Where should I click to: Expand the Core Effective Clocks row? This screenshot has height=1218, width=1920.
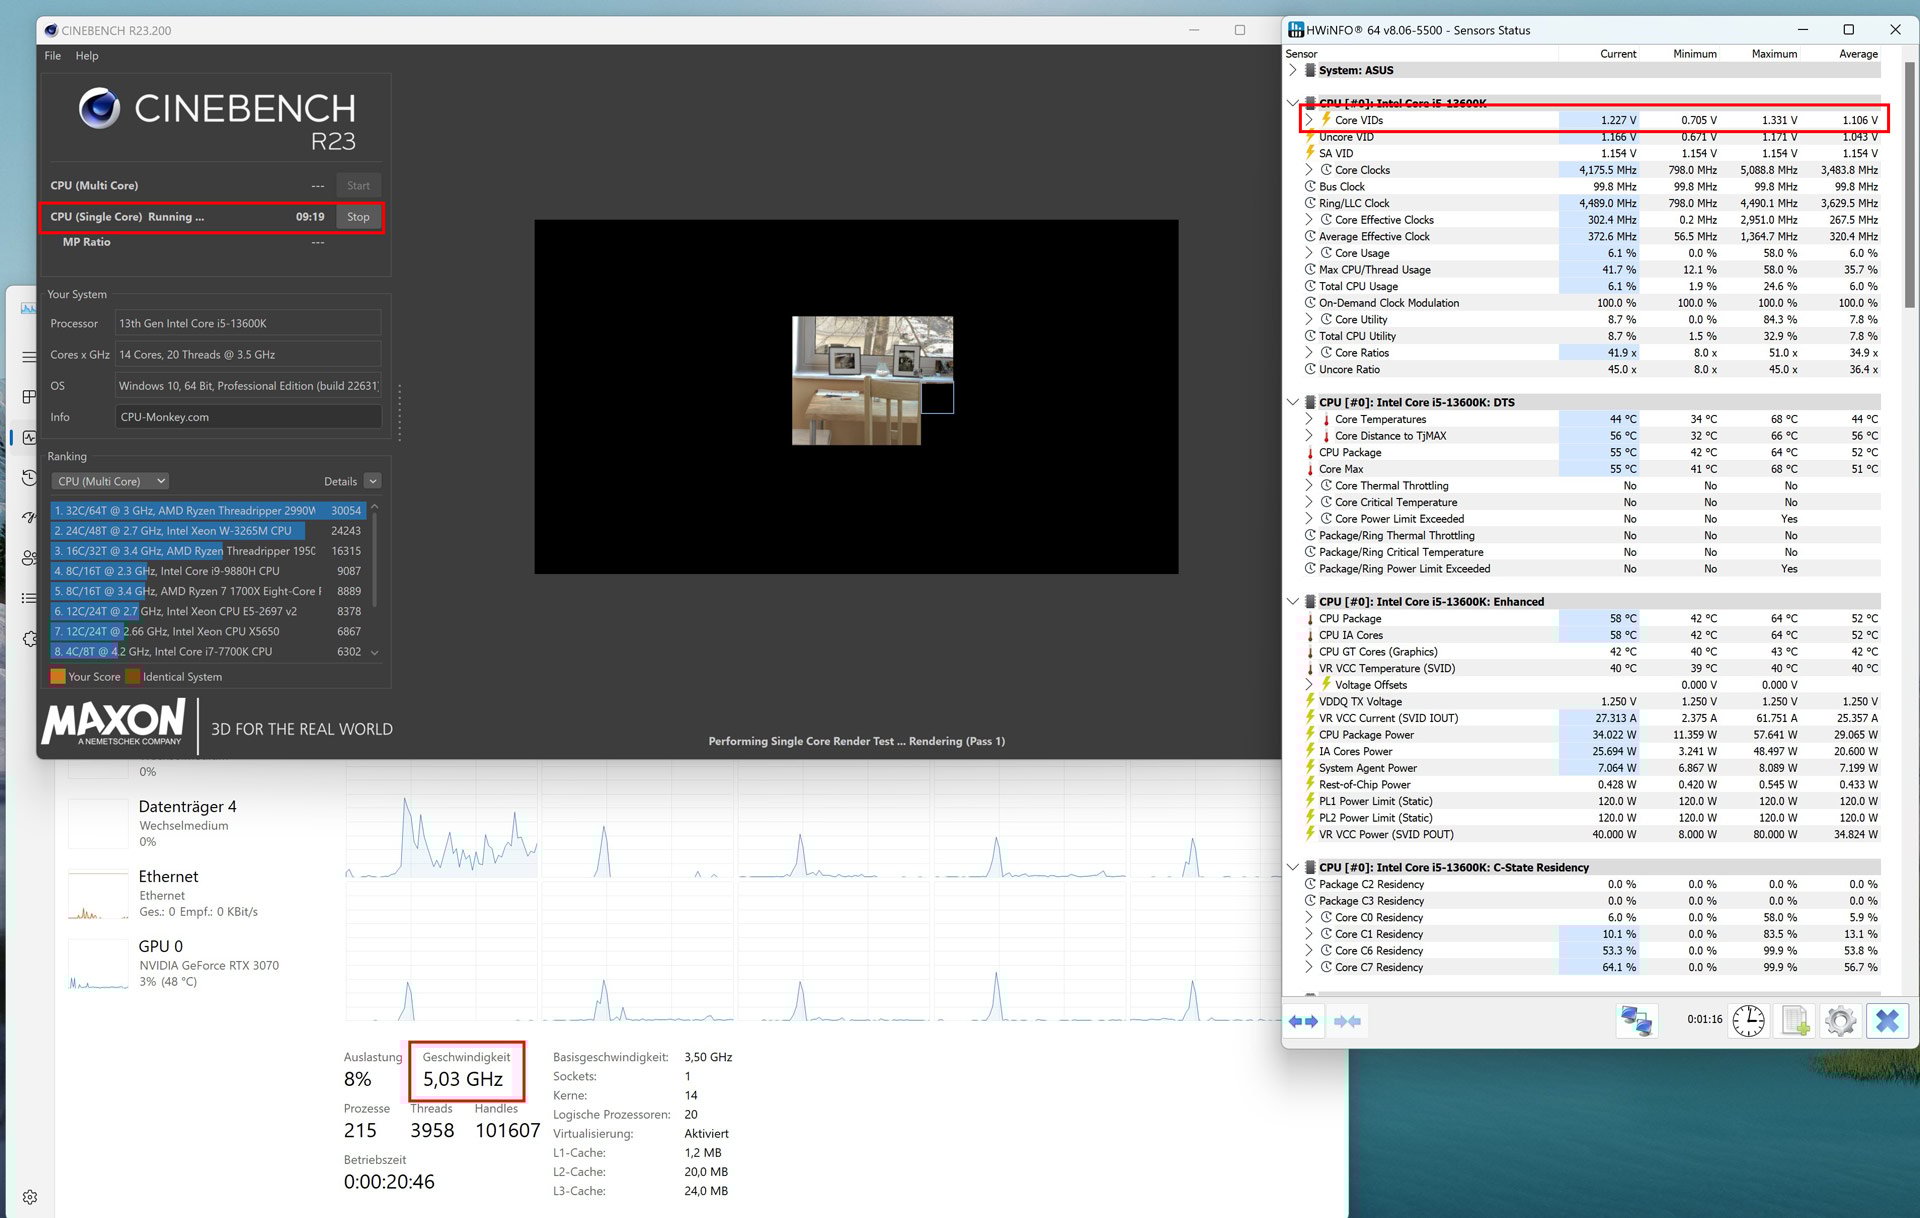[x=1308, y=220]
